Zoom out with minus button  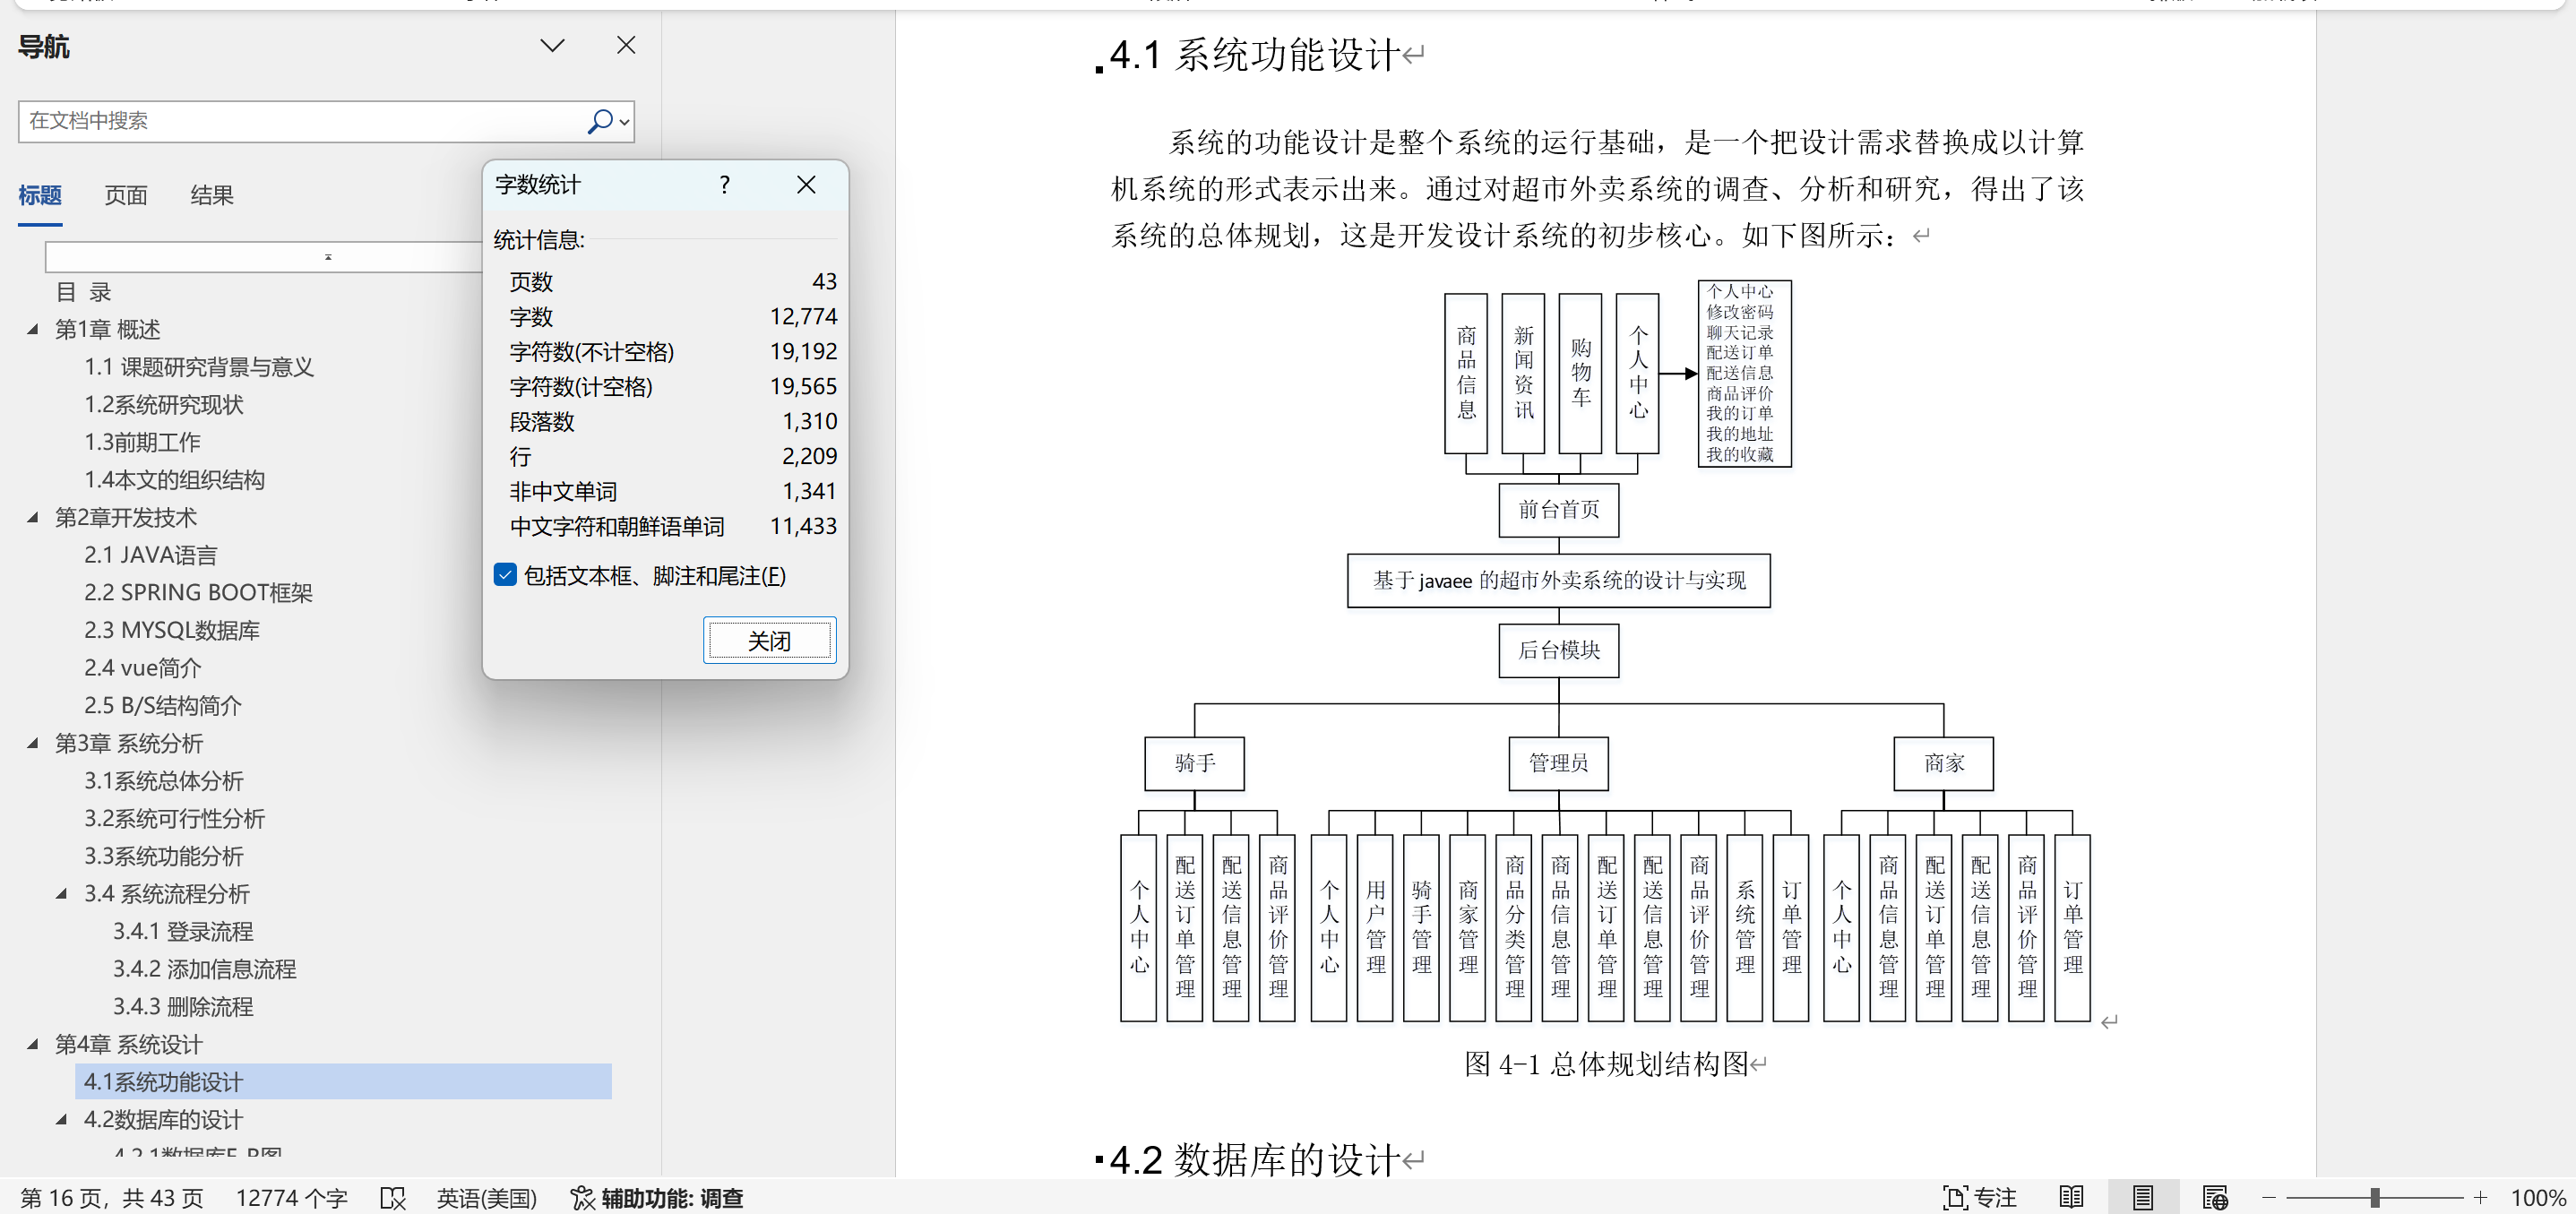2268,1198
